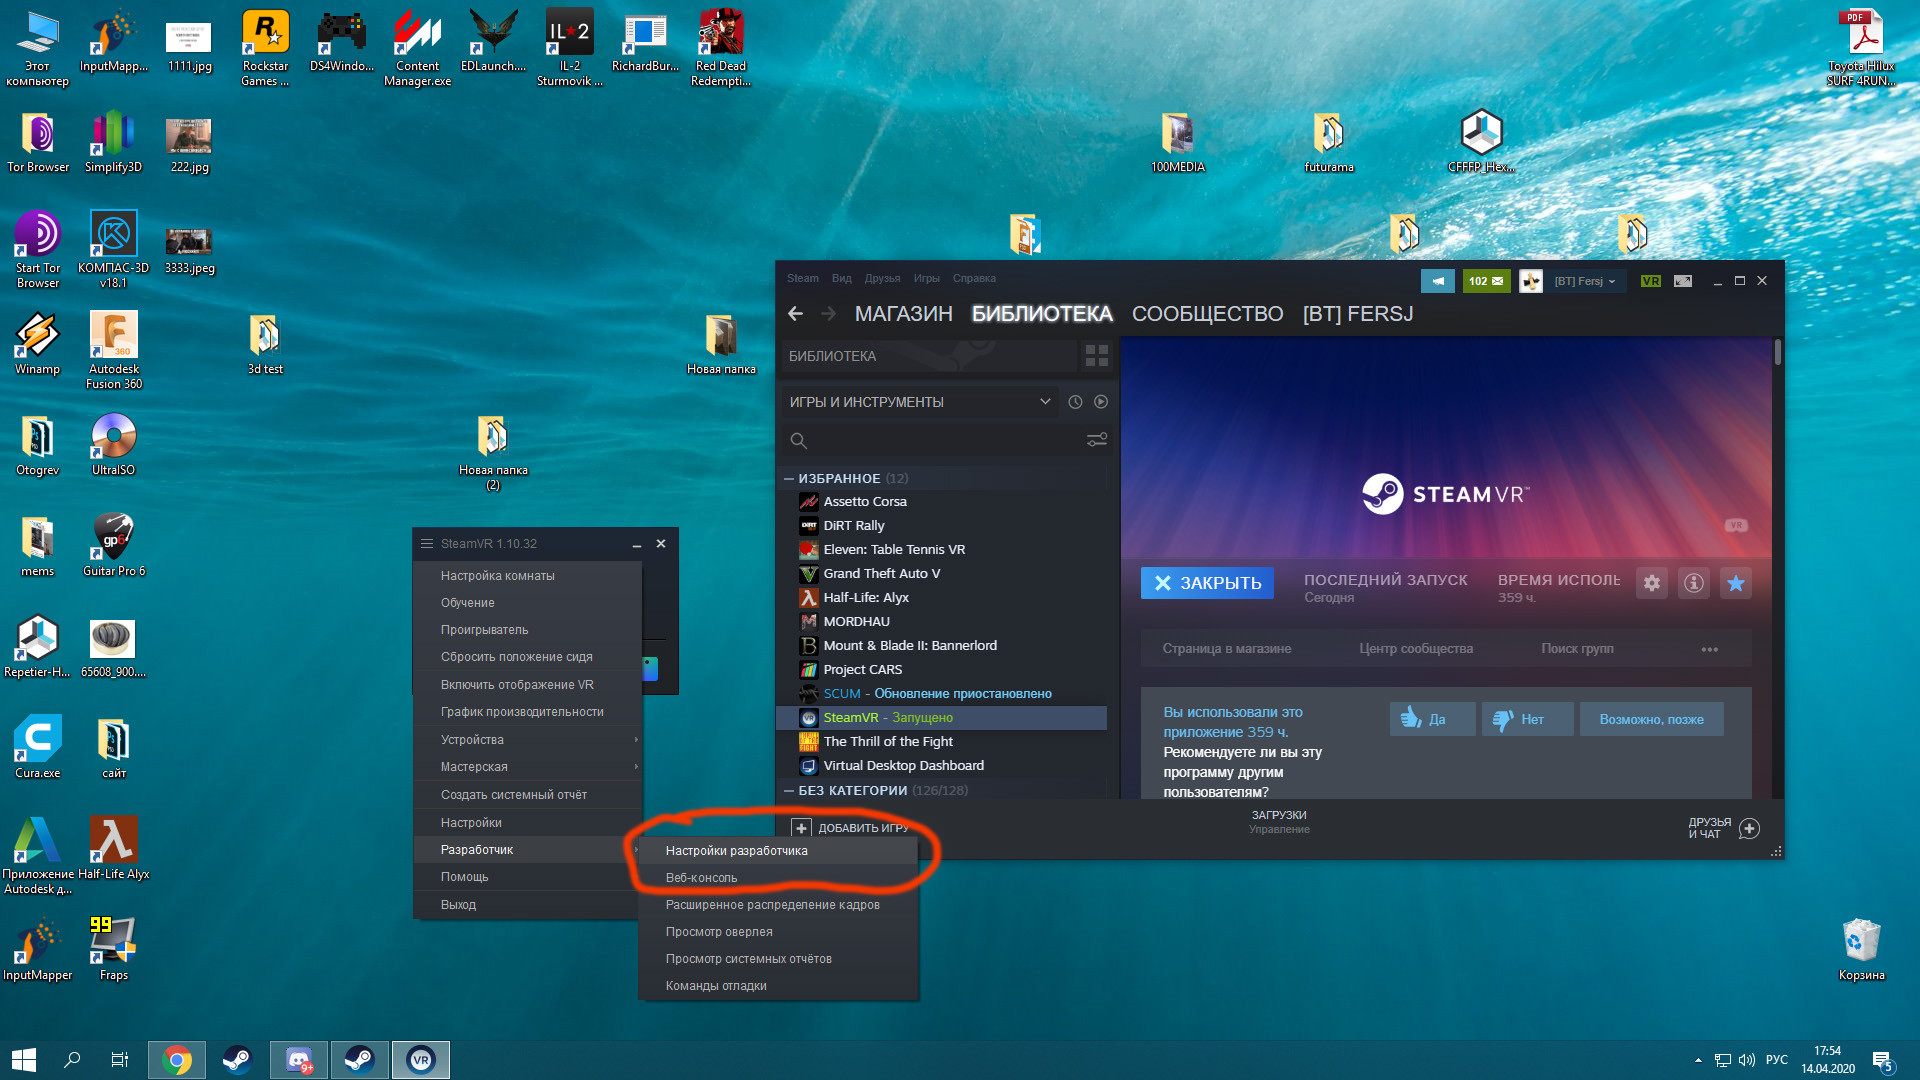Answer Да to the recommendation prompt
The height and width of the screenshot is (1080, 1920).
(1432, 719)
